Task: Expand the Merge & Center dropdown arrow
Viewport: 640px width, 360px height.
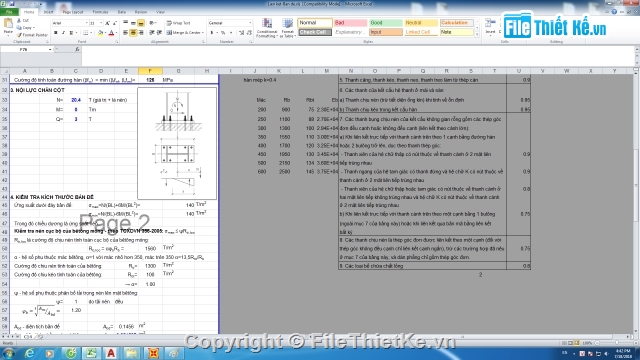Action: tap(202, 33)
